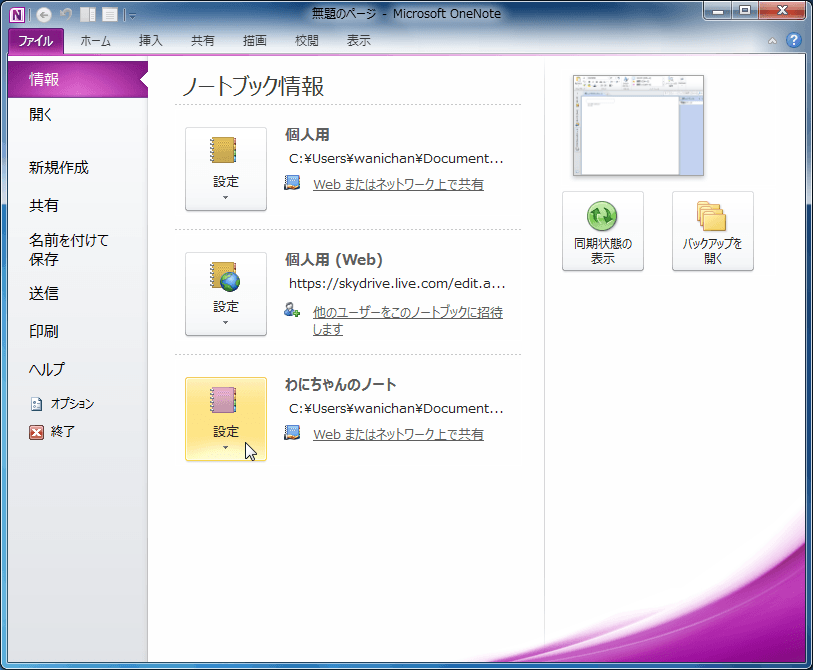Viewport: 813px width, 670px height.
Task: Click the file path under 個人用
Action: click(396, 159)
